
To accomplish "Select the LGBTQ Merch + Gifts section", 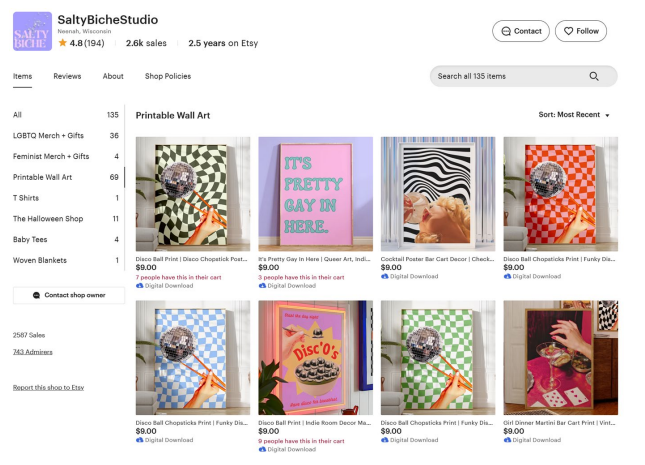I will point(51,135).
